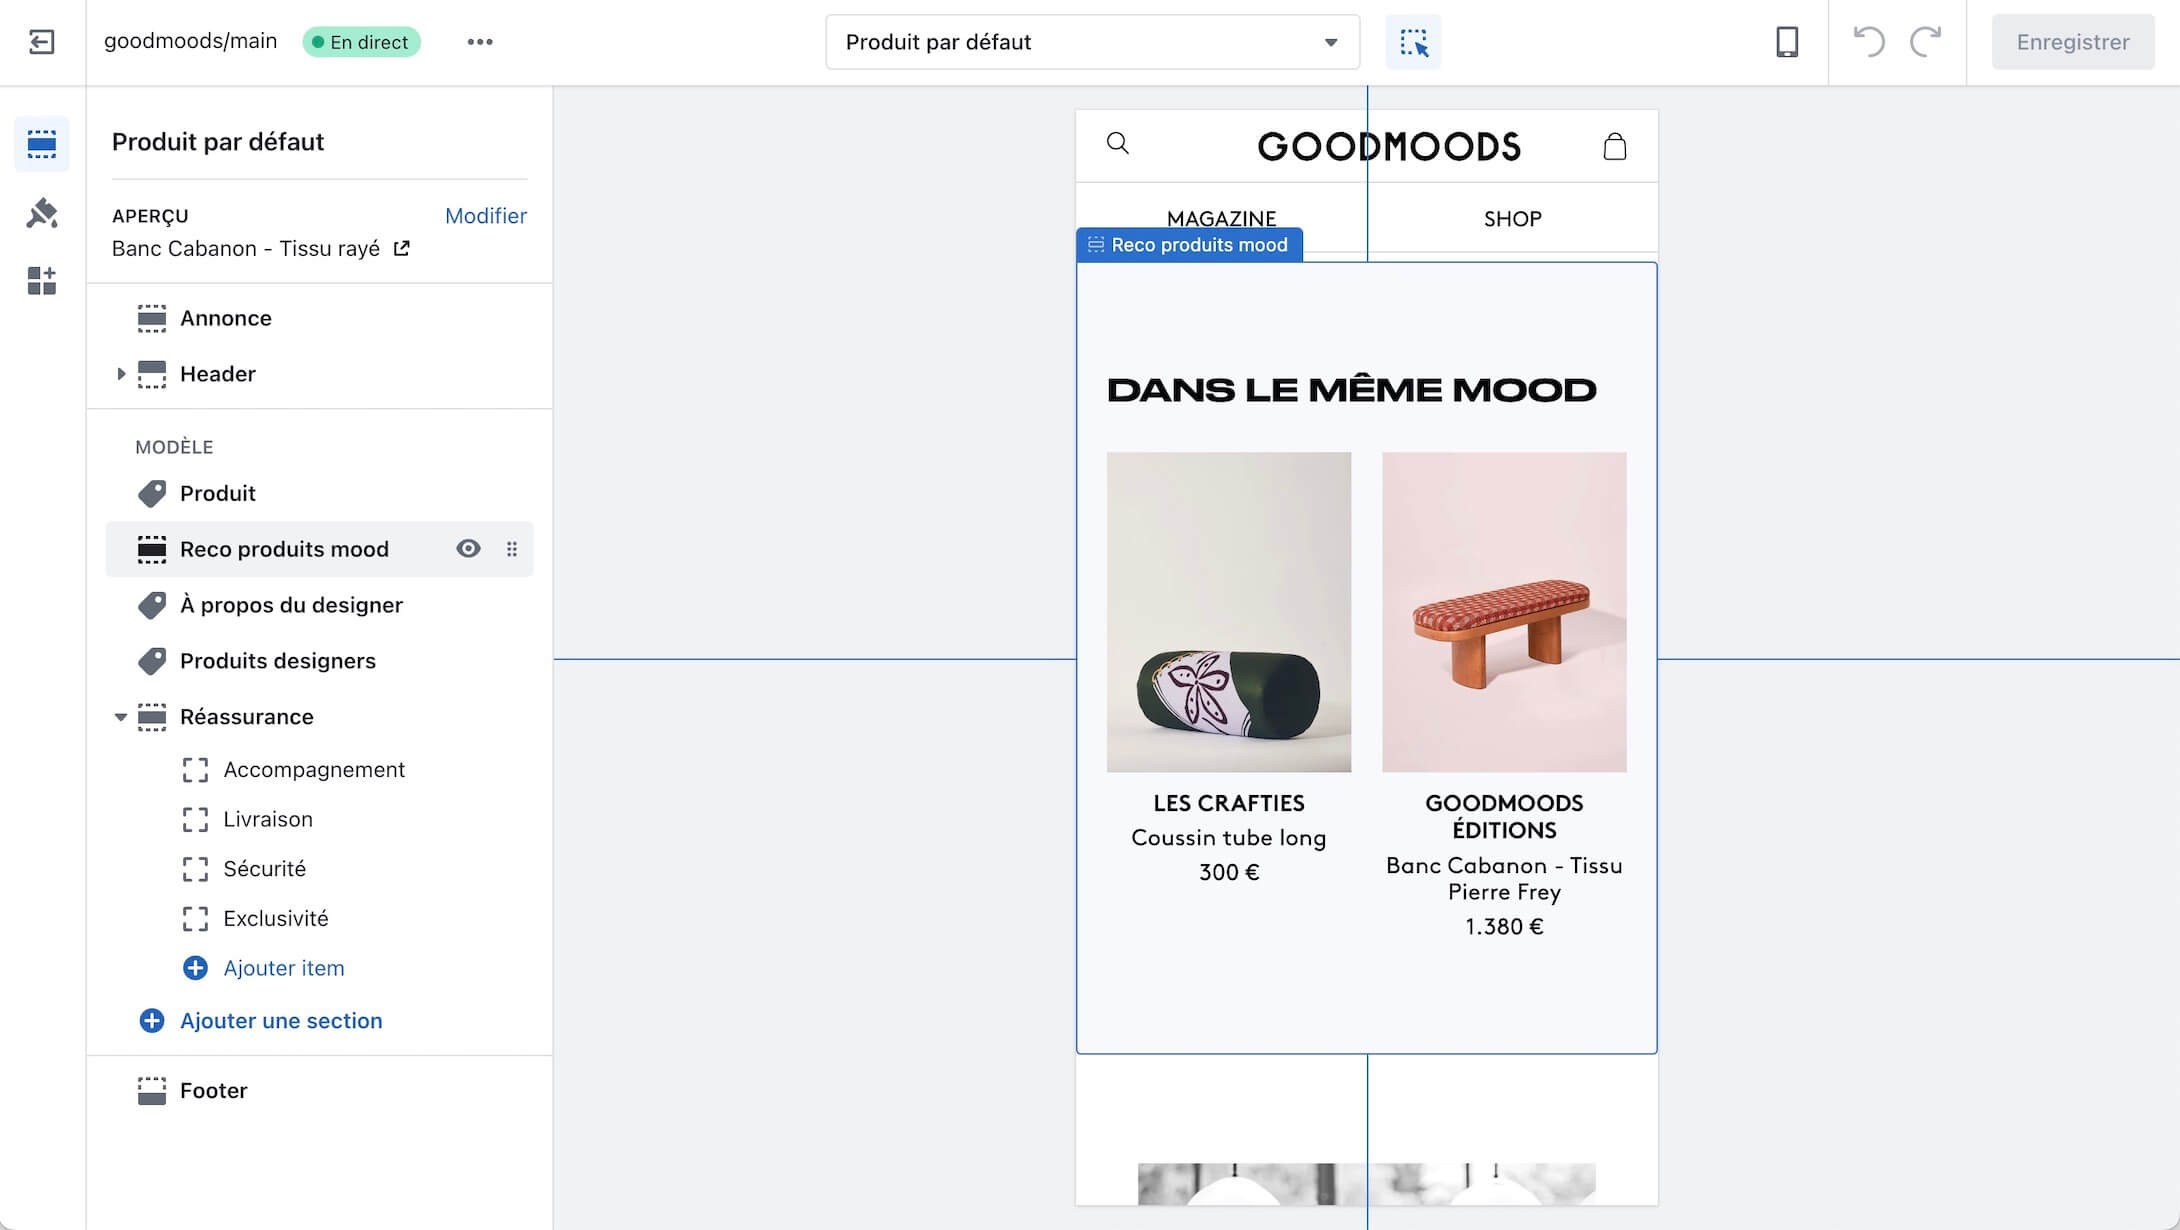Click the search magnifier in store preview
Screen dimensions: 2180x1230
click(x=1118, y=144)
